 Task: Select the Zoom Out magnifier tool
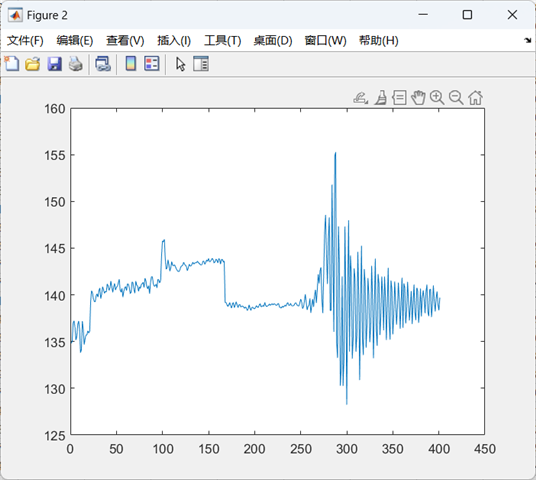click(456, 98)
